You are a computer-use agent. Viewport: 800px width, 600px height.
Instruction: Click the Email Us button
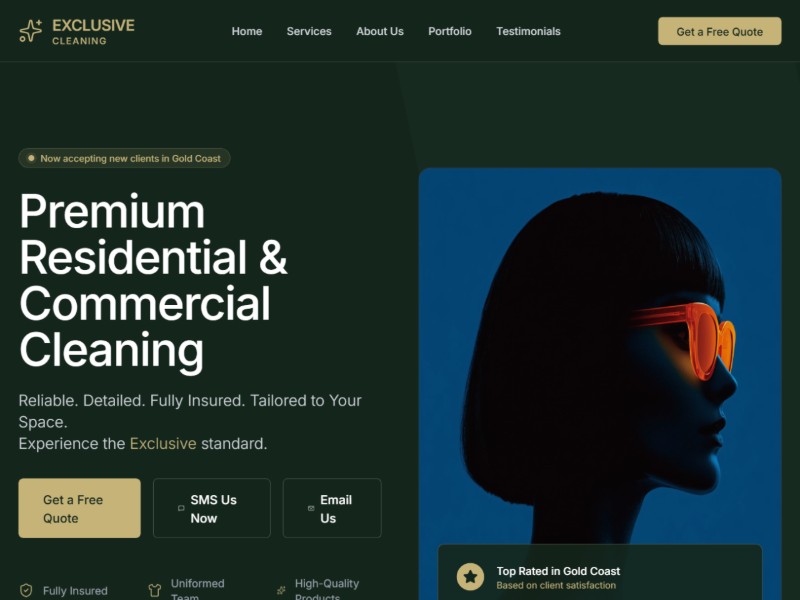tap(332, 508)
